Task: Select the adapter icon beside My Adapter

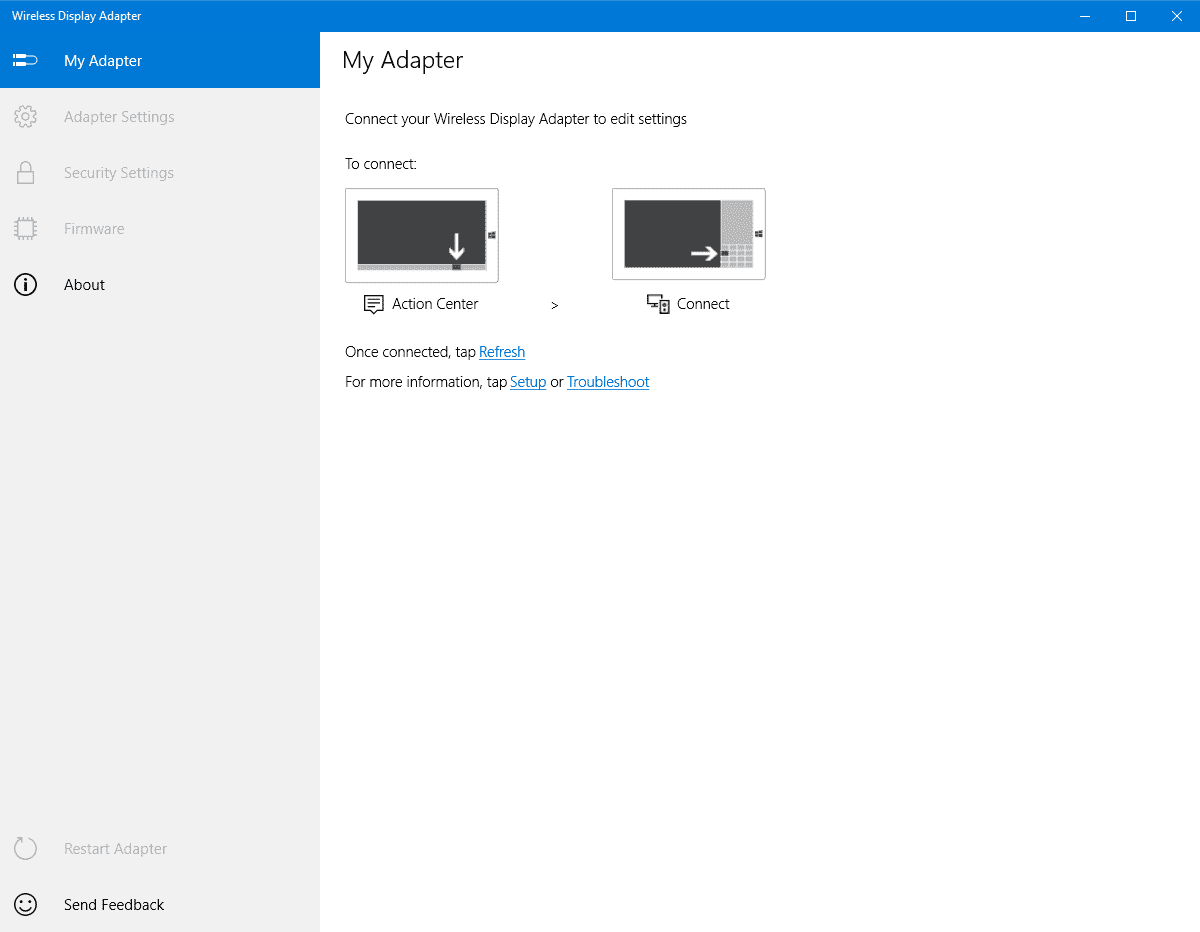Action: pyautogui.click(x=25, y=60)
